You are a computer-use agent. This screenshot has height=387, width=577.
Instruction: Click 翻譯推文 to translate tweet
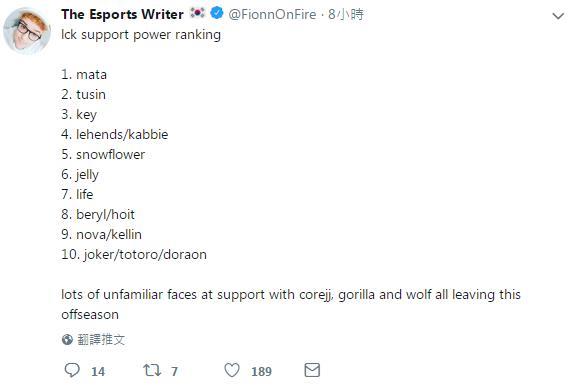[x=101, y=340]
